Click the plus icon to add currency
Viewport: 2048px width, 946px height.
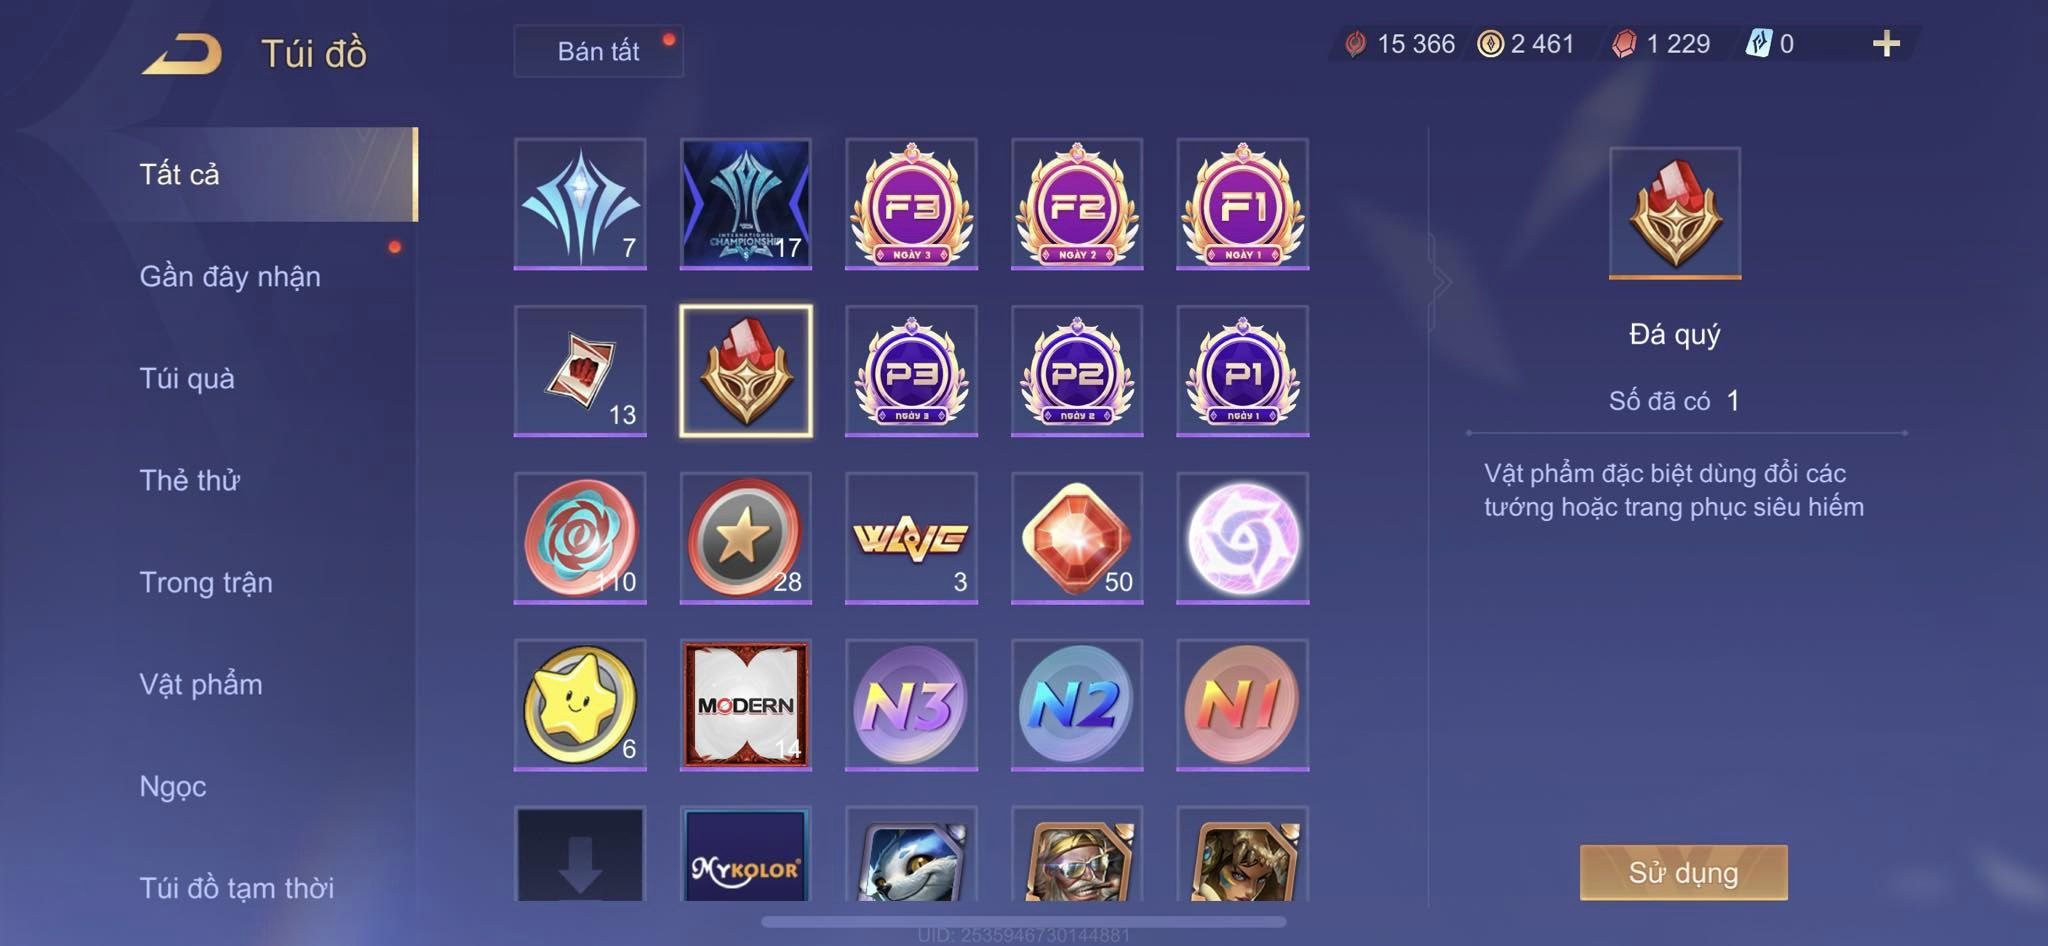click(1886, 44)
